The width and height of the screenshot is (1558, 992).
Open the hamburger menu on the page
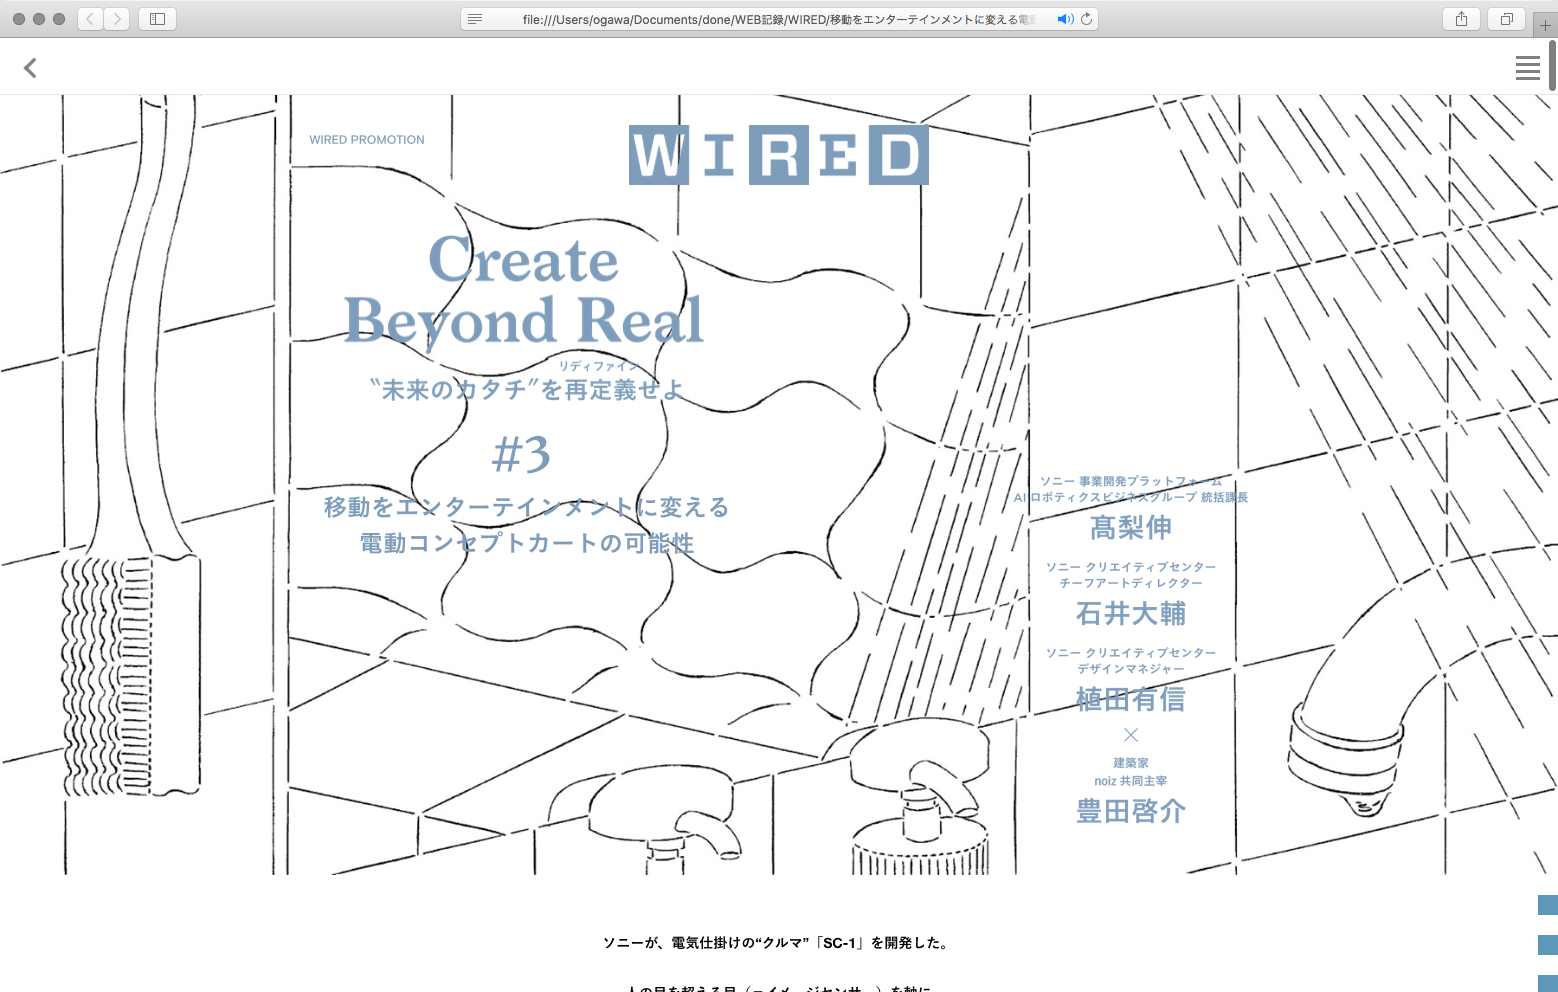1527,68
